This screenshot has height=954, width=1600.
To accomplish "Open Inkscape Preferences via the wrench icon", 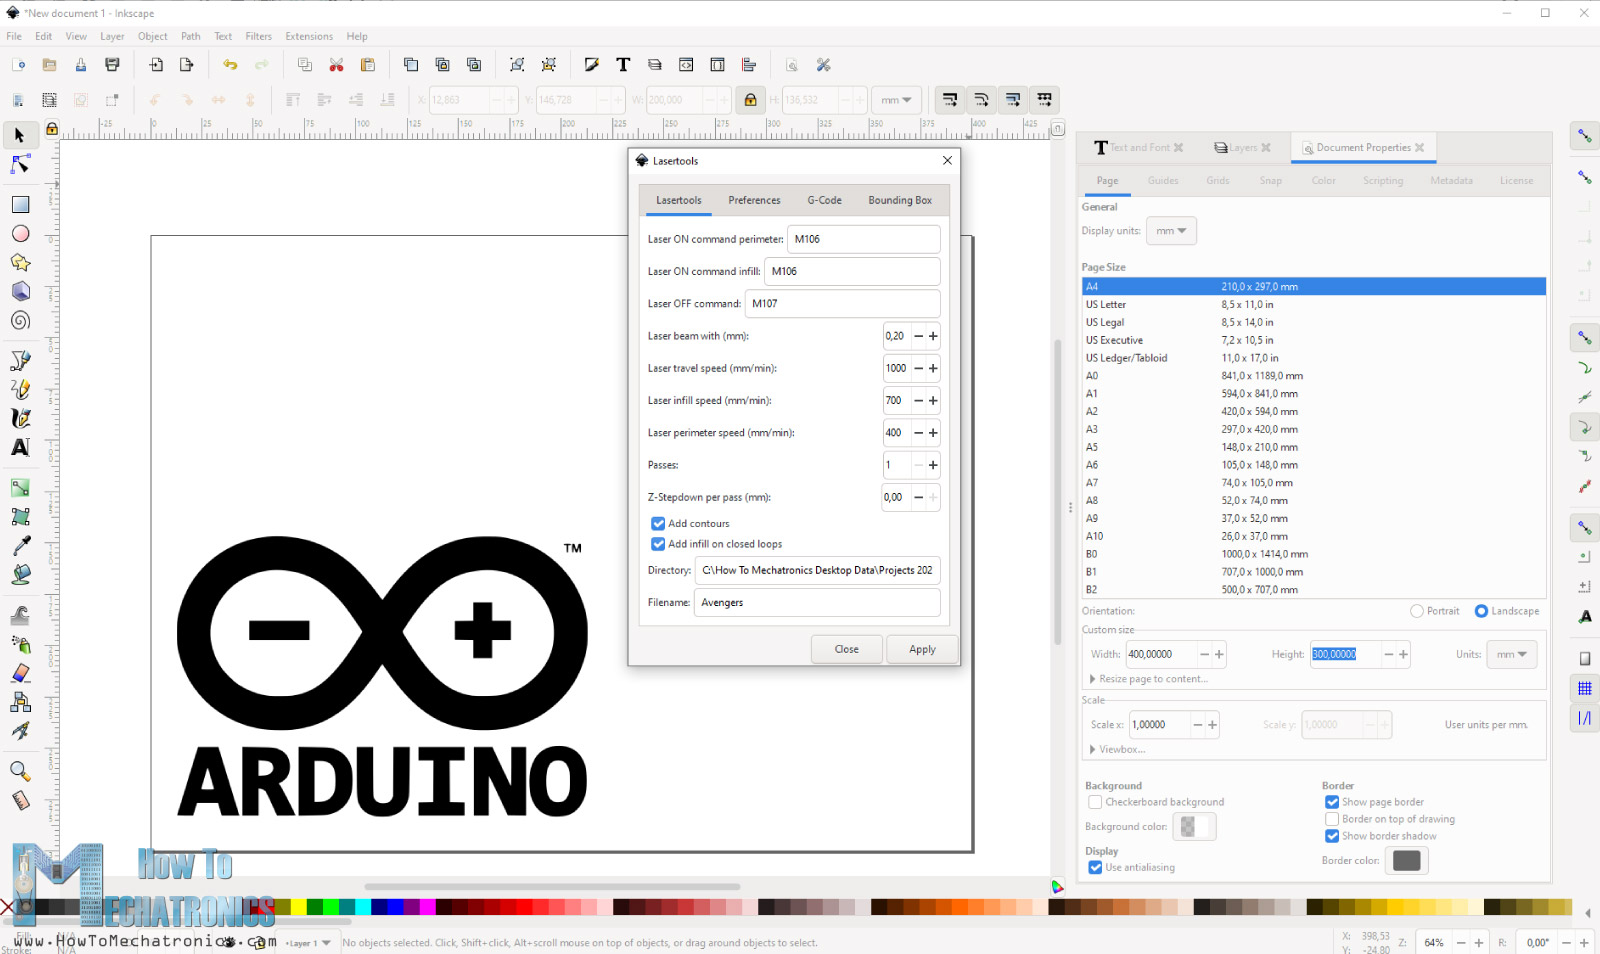I will [823, 64].
